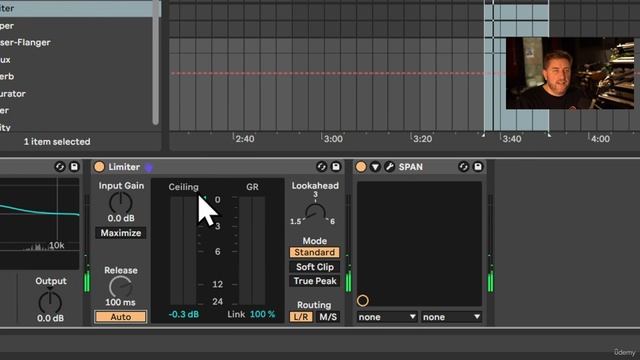Click the '1 item selected' status text
The image size is (640, 360).
point(57,142)
